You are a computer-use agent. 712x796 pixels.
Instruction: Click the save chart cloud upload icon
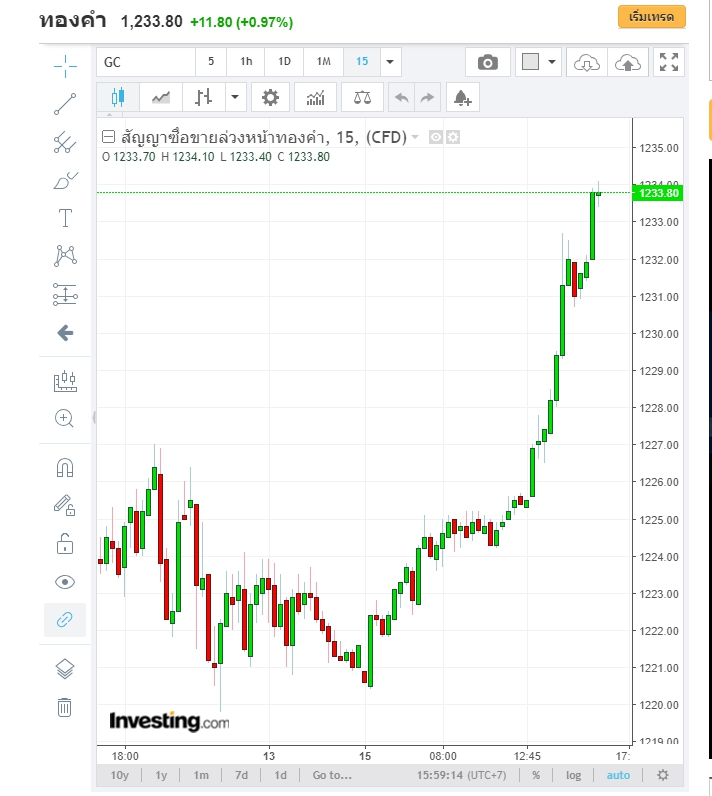(628, 62)
